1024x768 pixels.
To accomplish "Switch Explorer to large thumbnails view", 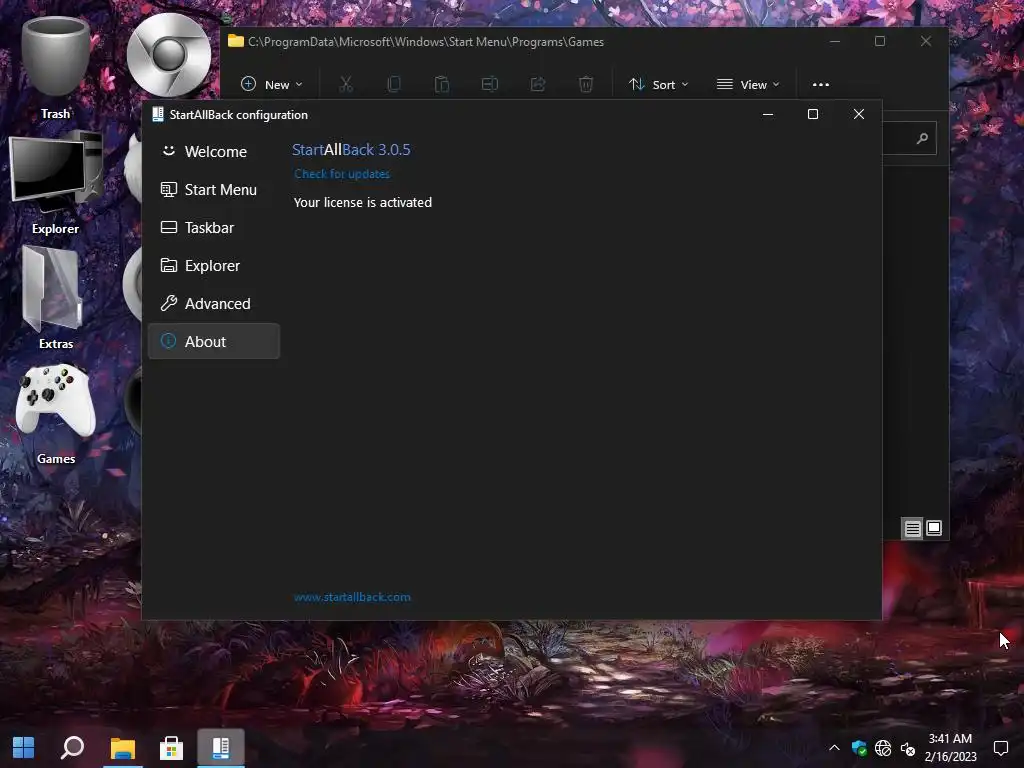I will [x=934, y=528].
